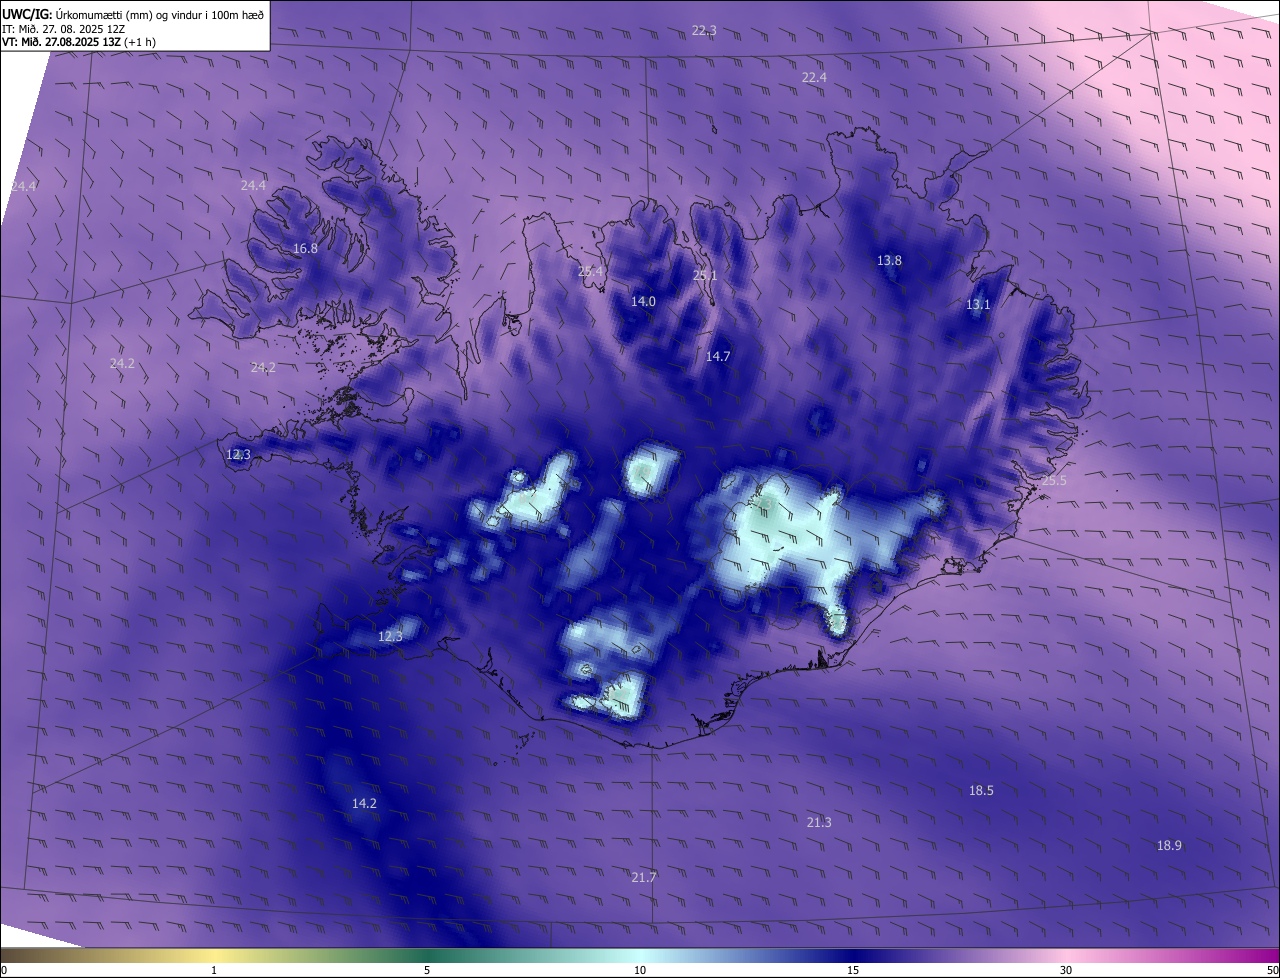Click the 22.4 value label
The height and width of the screenshot is (978, 1280).
814,78
